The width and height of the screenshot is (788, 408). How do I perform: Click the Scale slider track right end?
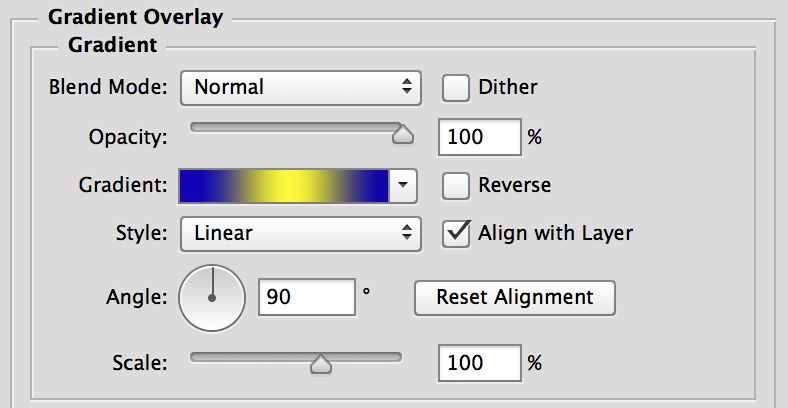[x=395, y=357]
